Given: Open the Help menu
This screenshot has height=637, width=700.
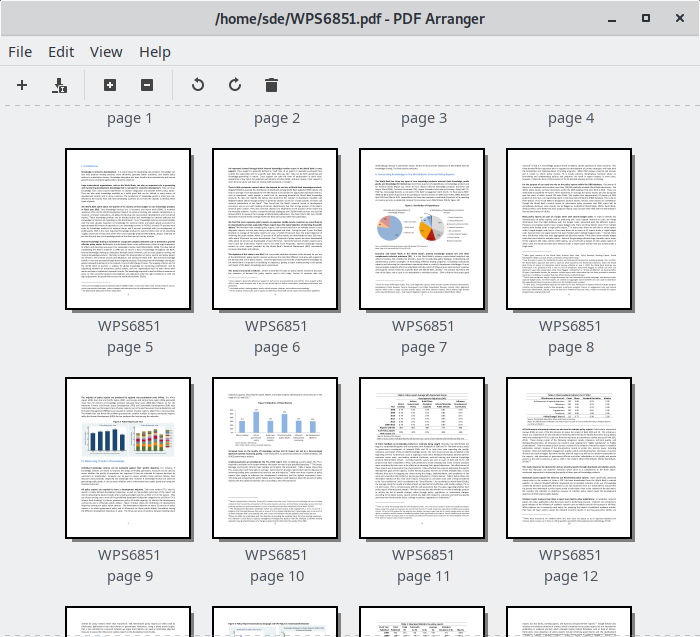Looking at the screenshot, I should click(x=155, y=52).
